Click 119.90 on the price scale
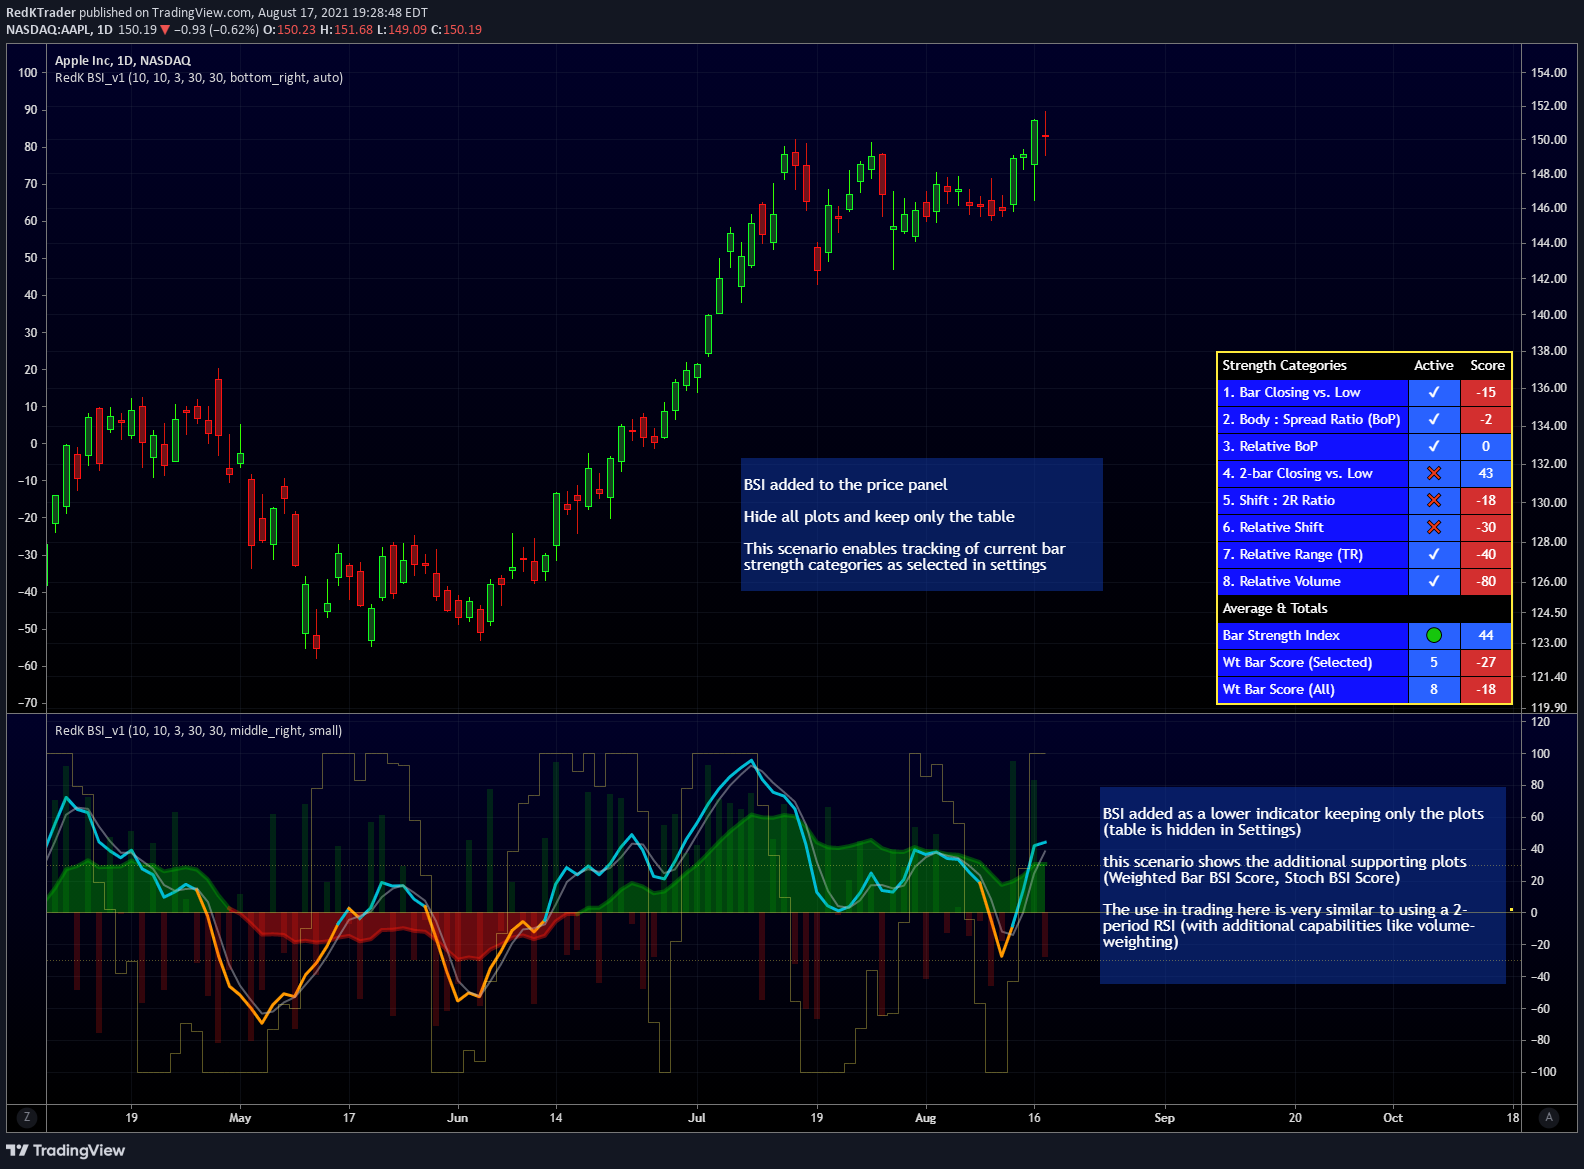1584x1169 pixels. tap(1549, 707)
